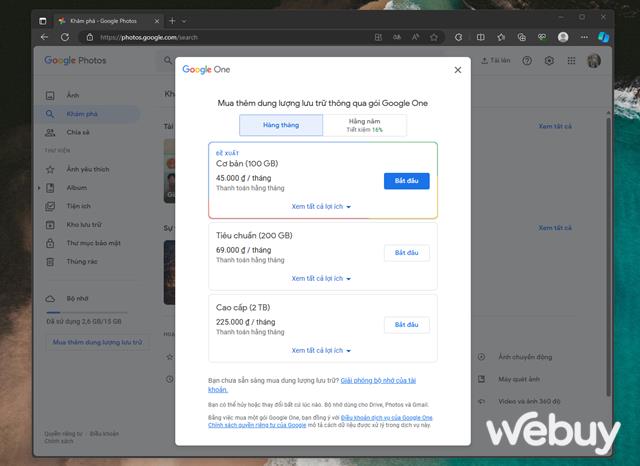640x466 pixels.
Task: Open Máy quét ảnh item
Action: click(x=519, y=379)
